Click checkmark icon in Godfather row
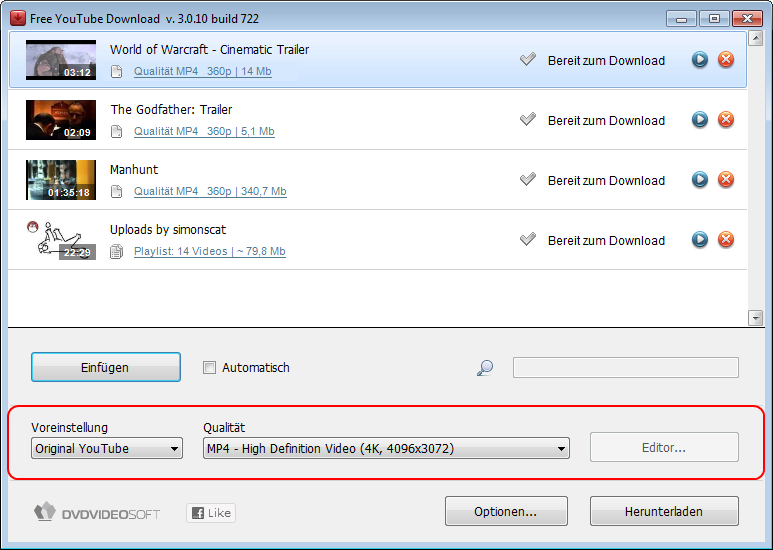 (x=527, y=119)
